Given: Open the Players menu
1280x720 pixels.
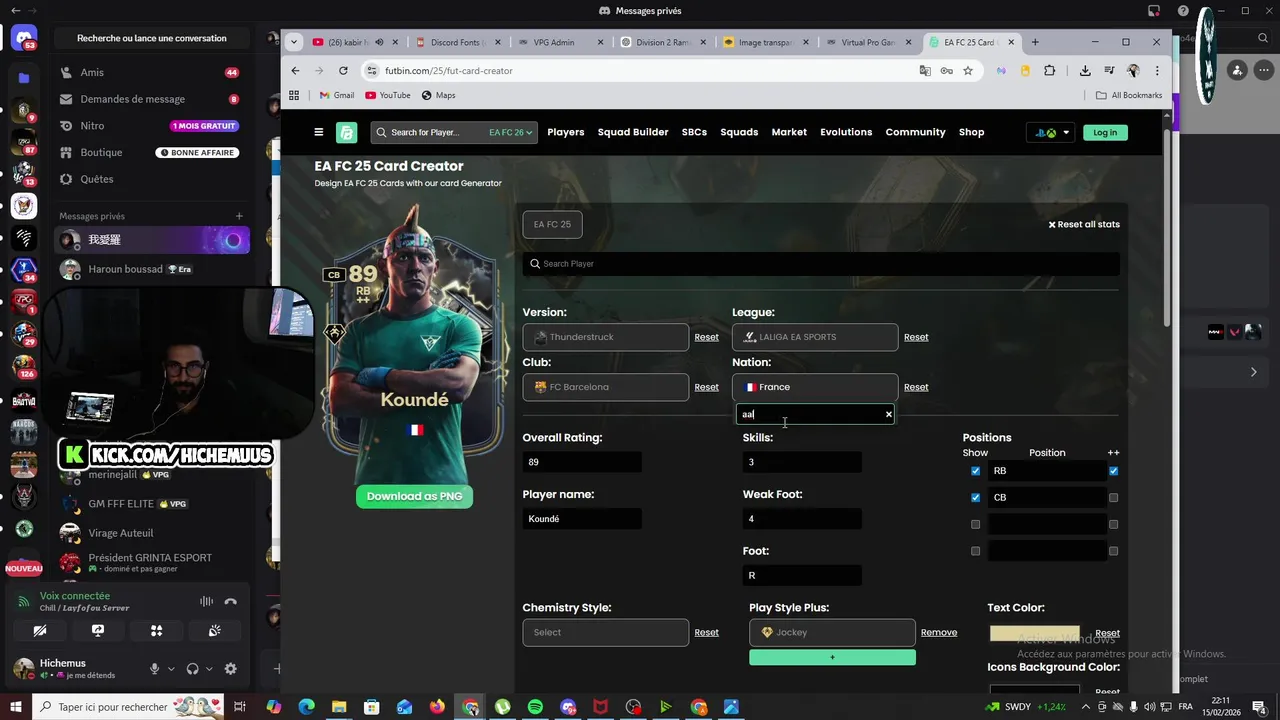Looking at the screenshot, I should pyautogui.click(x=565, y=132).
